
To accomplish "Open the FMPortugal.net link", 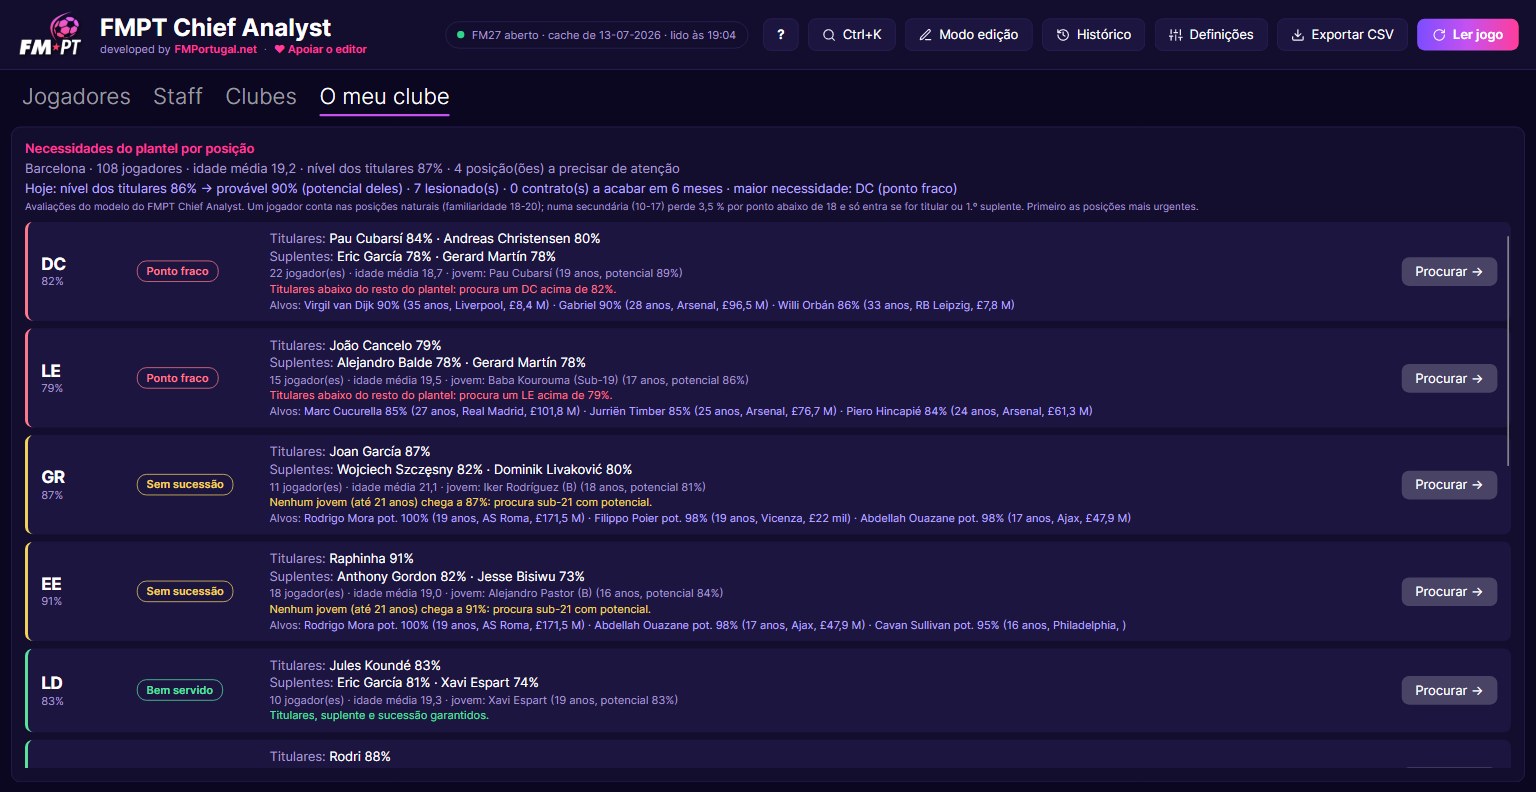I will 216,49.
